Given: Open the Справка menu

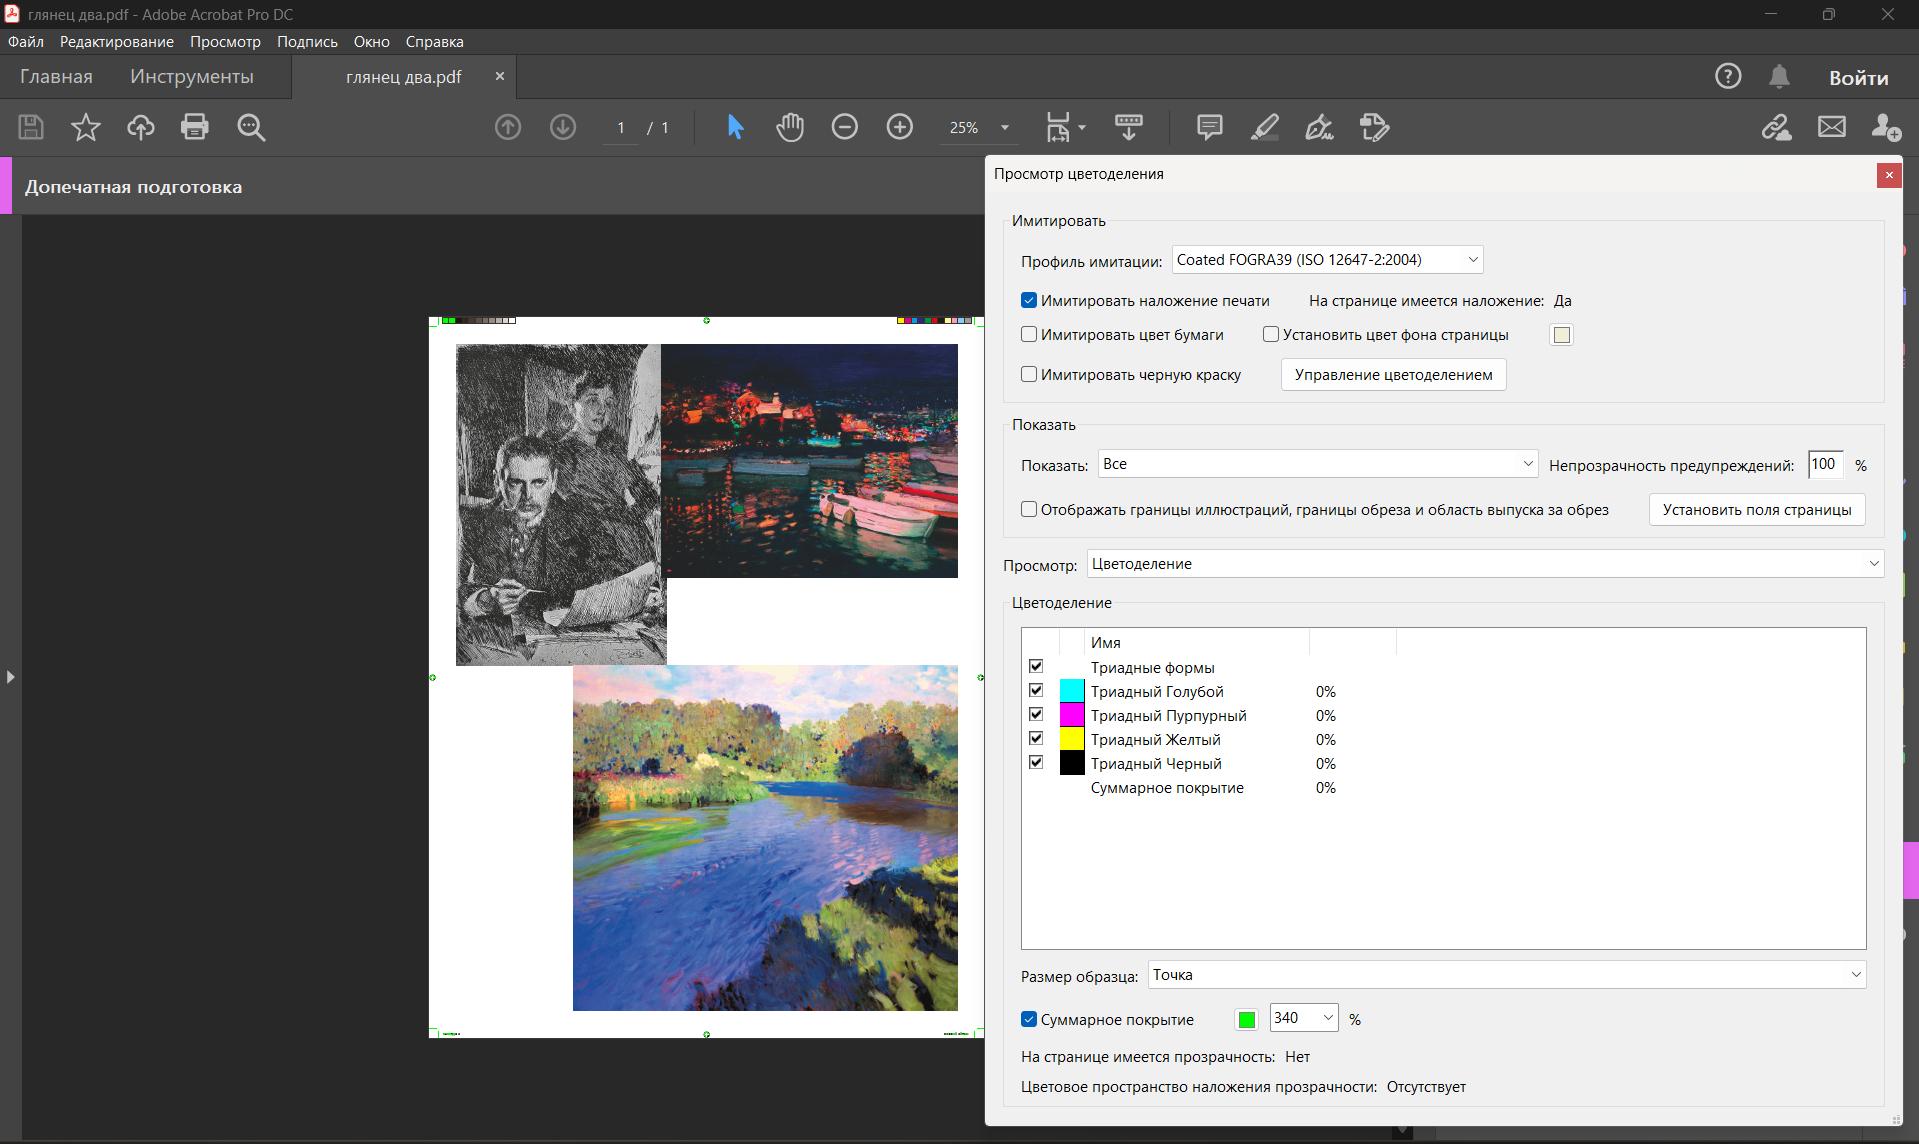Looking at the screenshot, I should (434, 42).
